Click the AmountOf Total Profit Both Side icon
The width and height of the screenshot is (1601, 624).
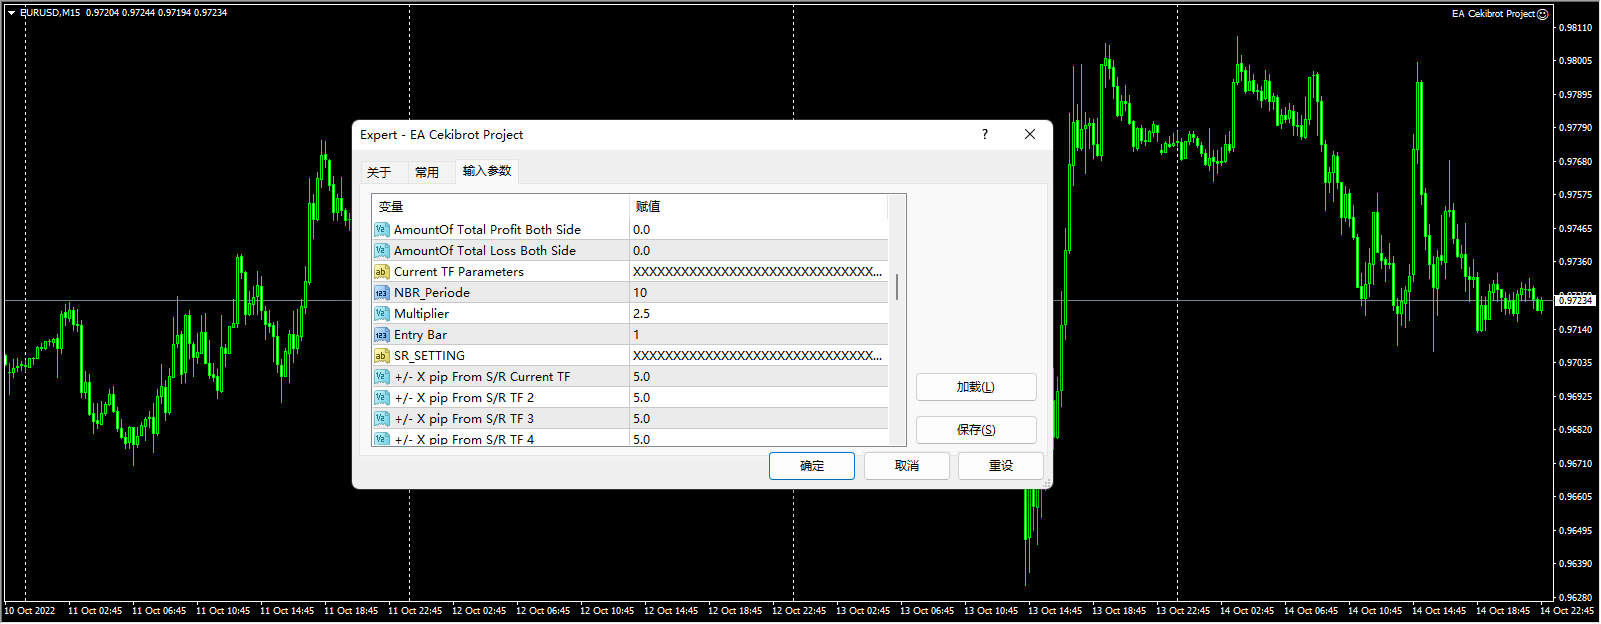coord(381,230)
